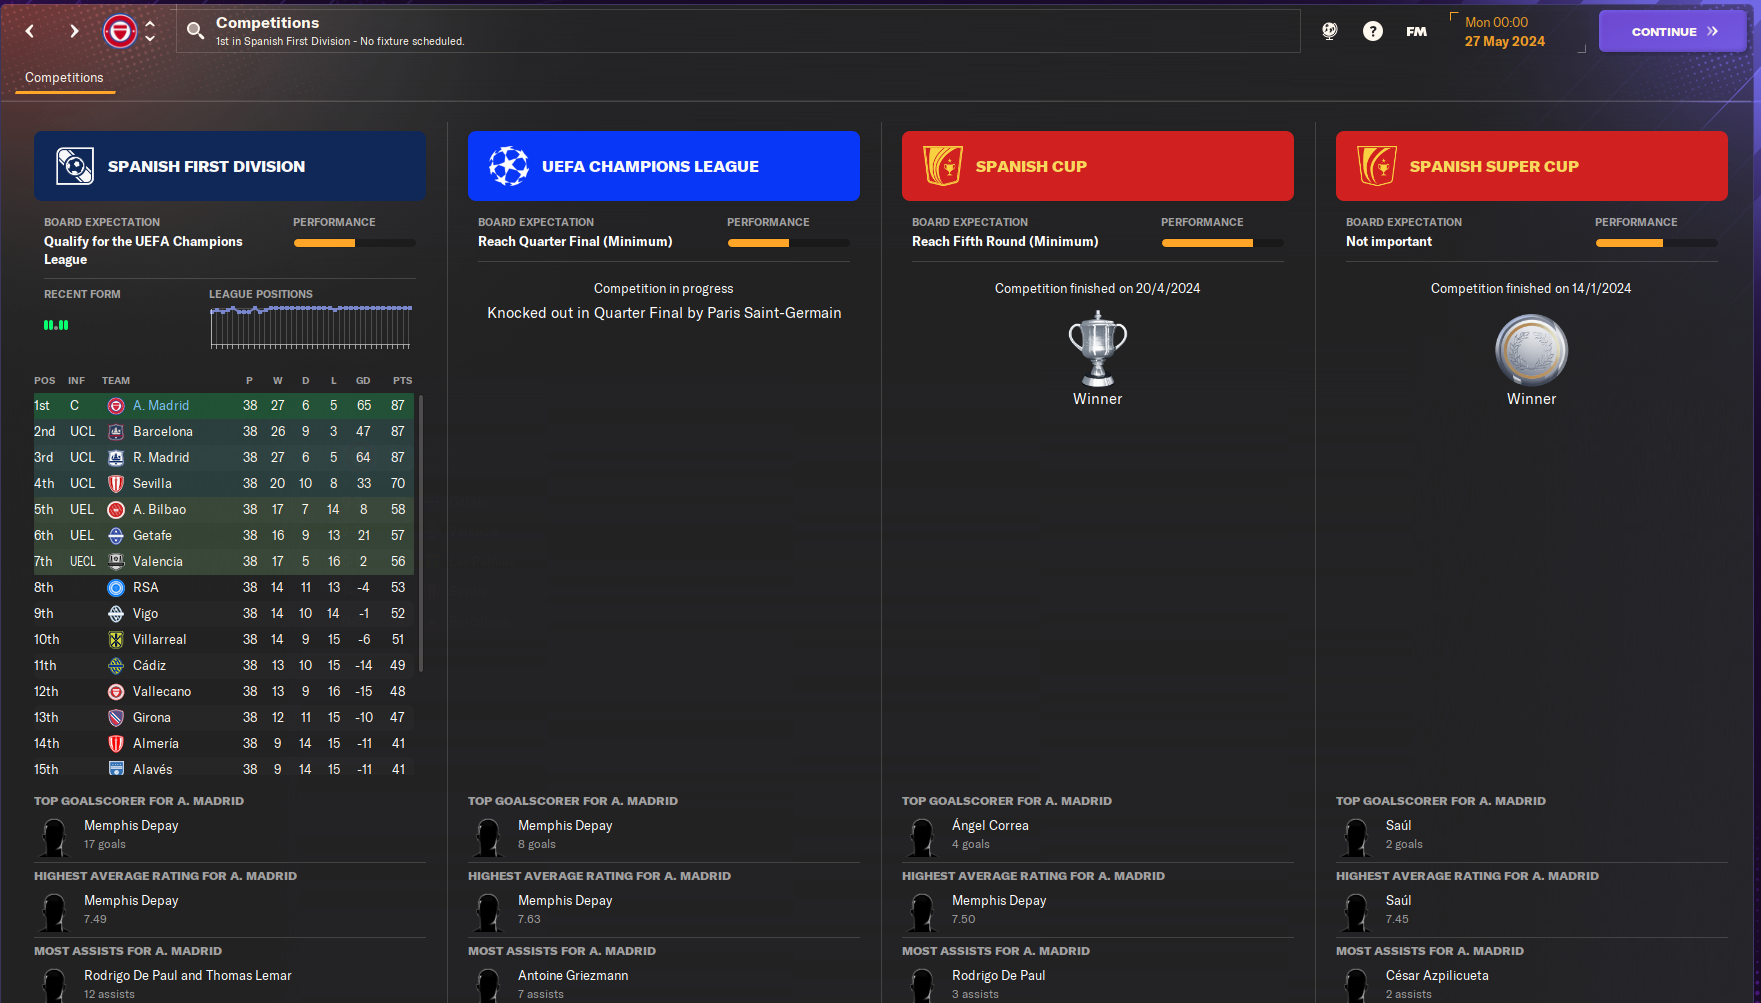Viewport: 1761px width, 1003px height.
Task: Open the Spanish Super Cup header
Action: point(1532,166)
